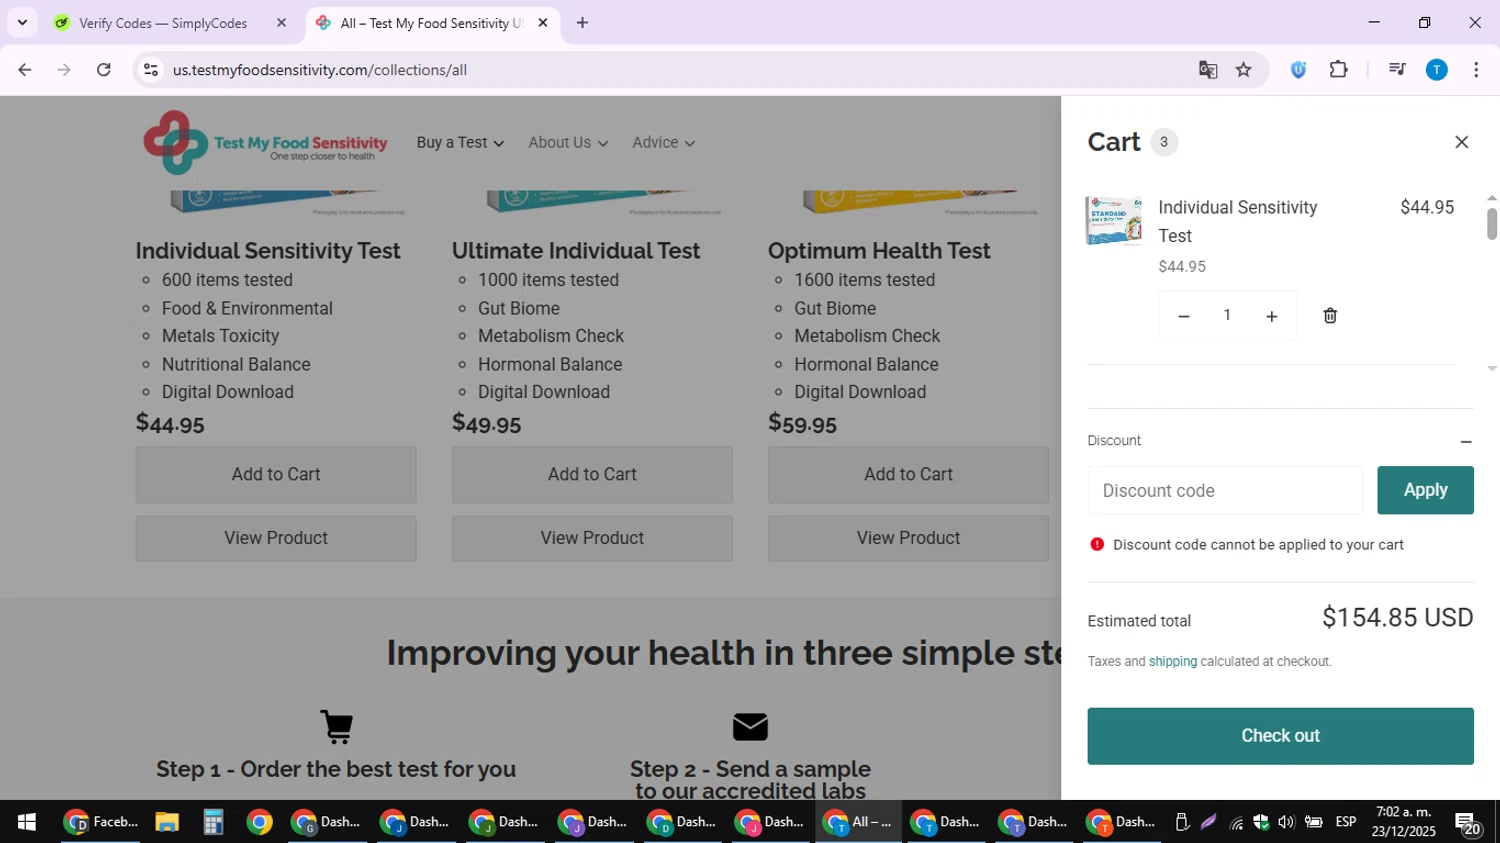Open the media controls icon
The width and height of the screenshot is (1500, 843).
1397,70
